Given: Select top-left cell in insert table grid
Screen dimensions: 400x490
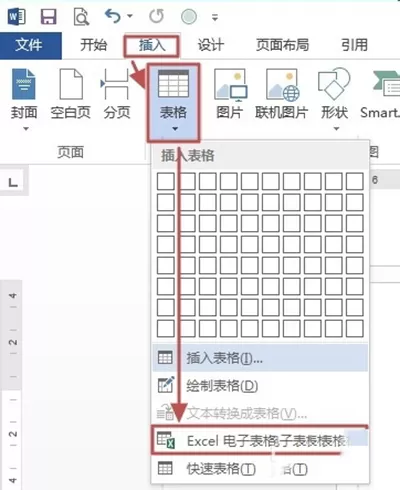Looking at the screenshot, I should point(166,181).
